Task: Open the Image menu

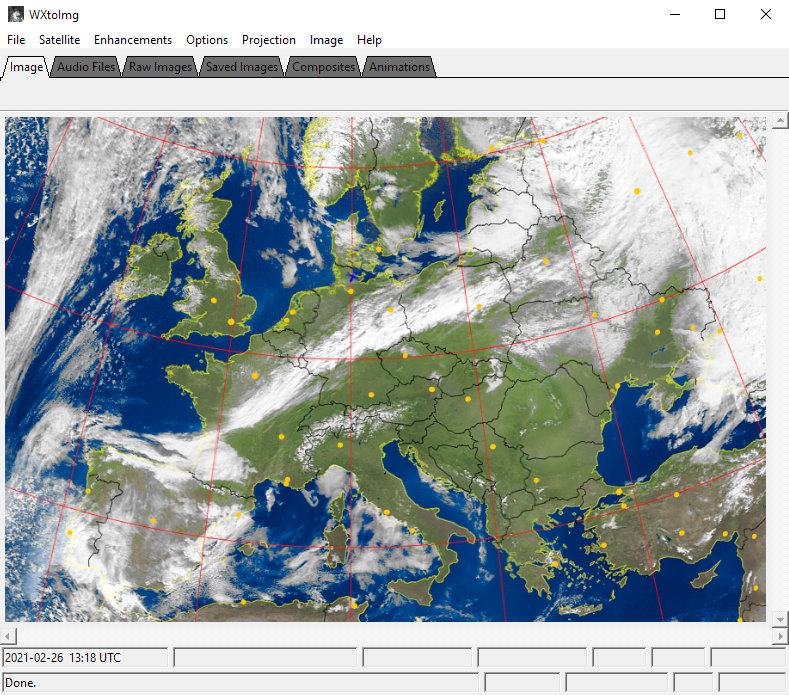Action: 326,40
